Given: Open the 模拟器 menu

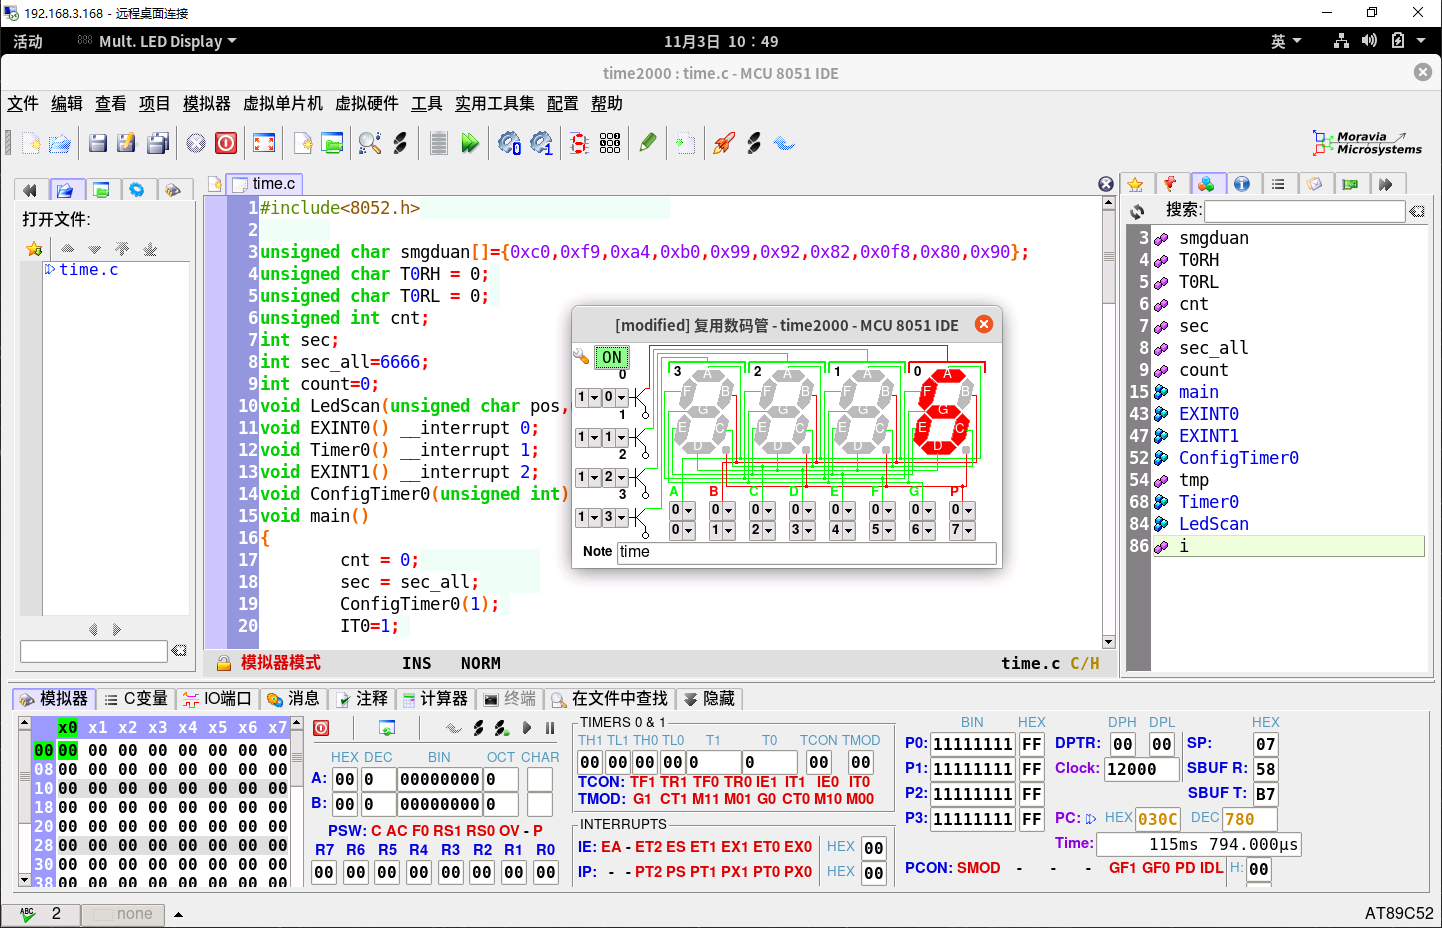Looking at the screenshot, I should 206,104.
